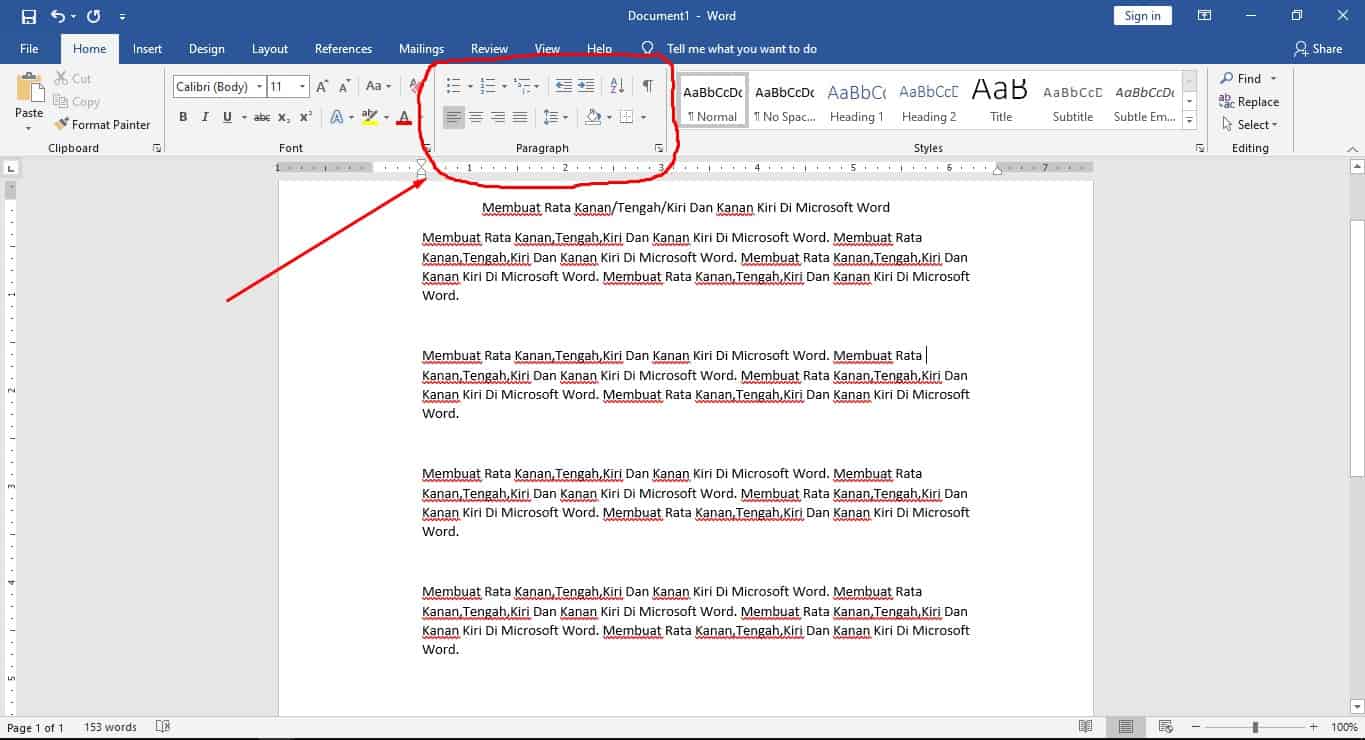Open Ribbon Display Options
Screen dimensions: 1365x740
(x=1205, y=15)
